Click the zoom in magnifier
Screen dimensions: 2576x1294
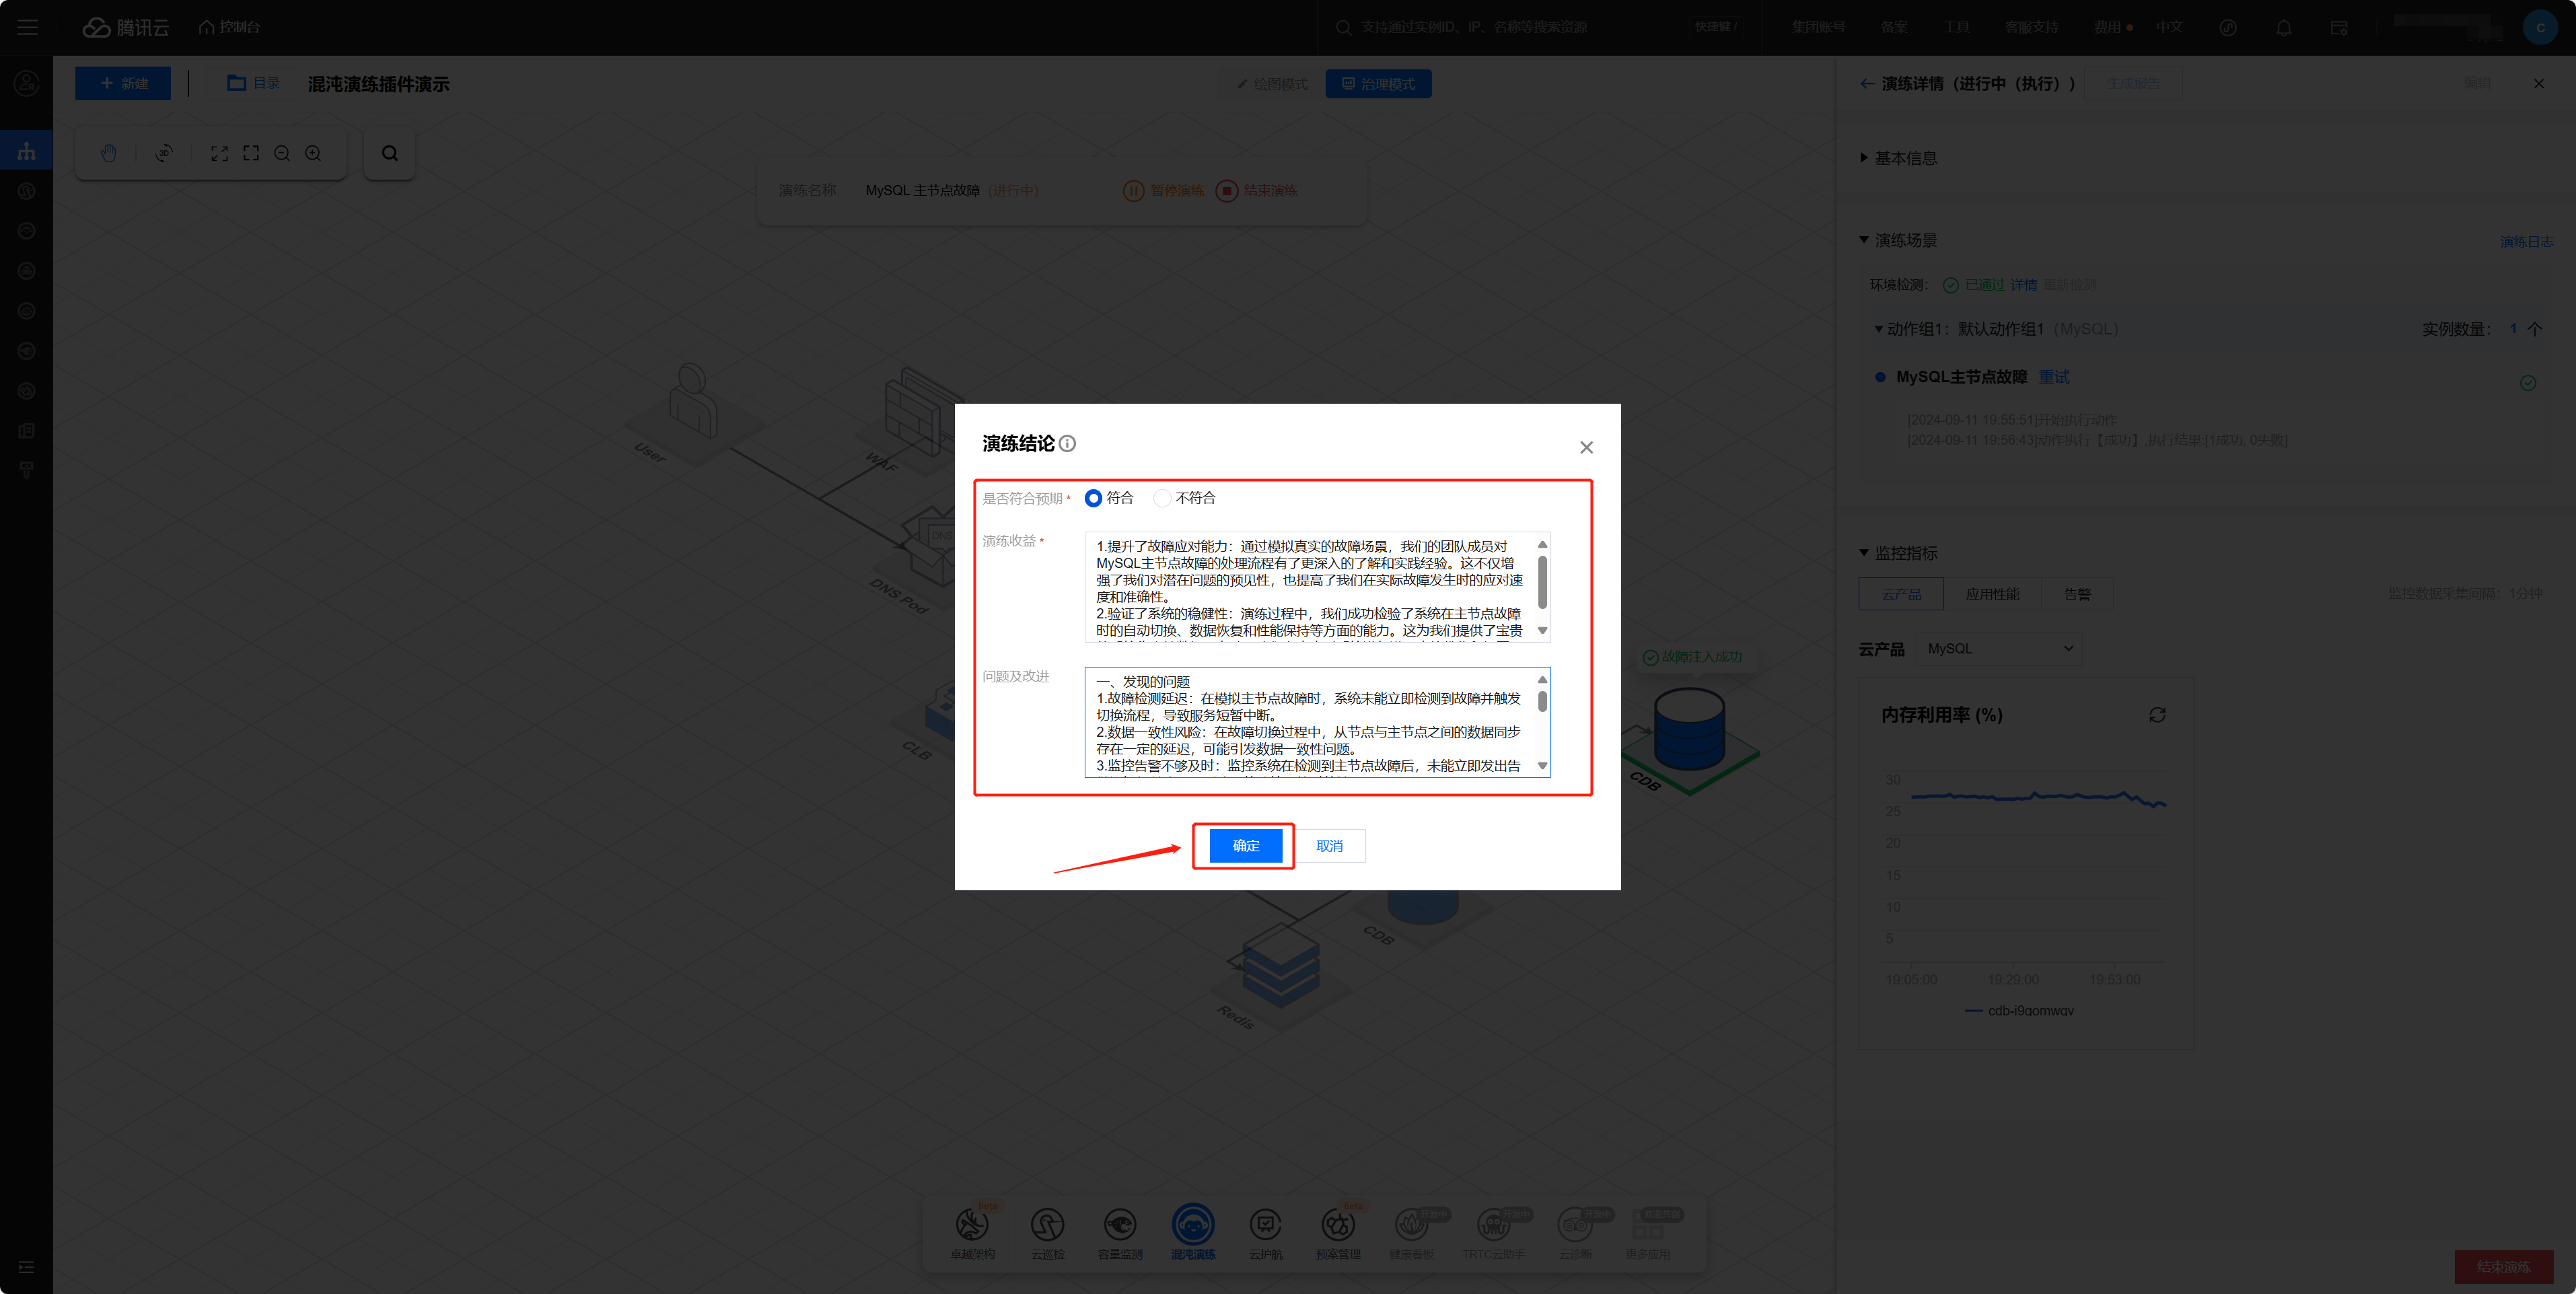(313, 153)
